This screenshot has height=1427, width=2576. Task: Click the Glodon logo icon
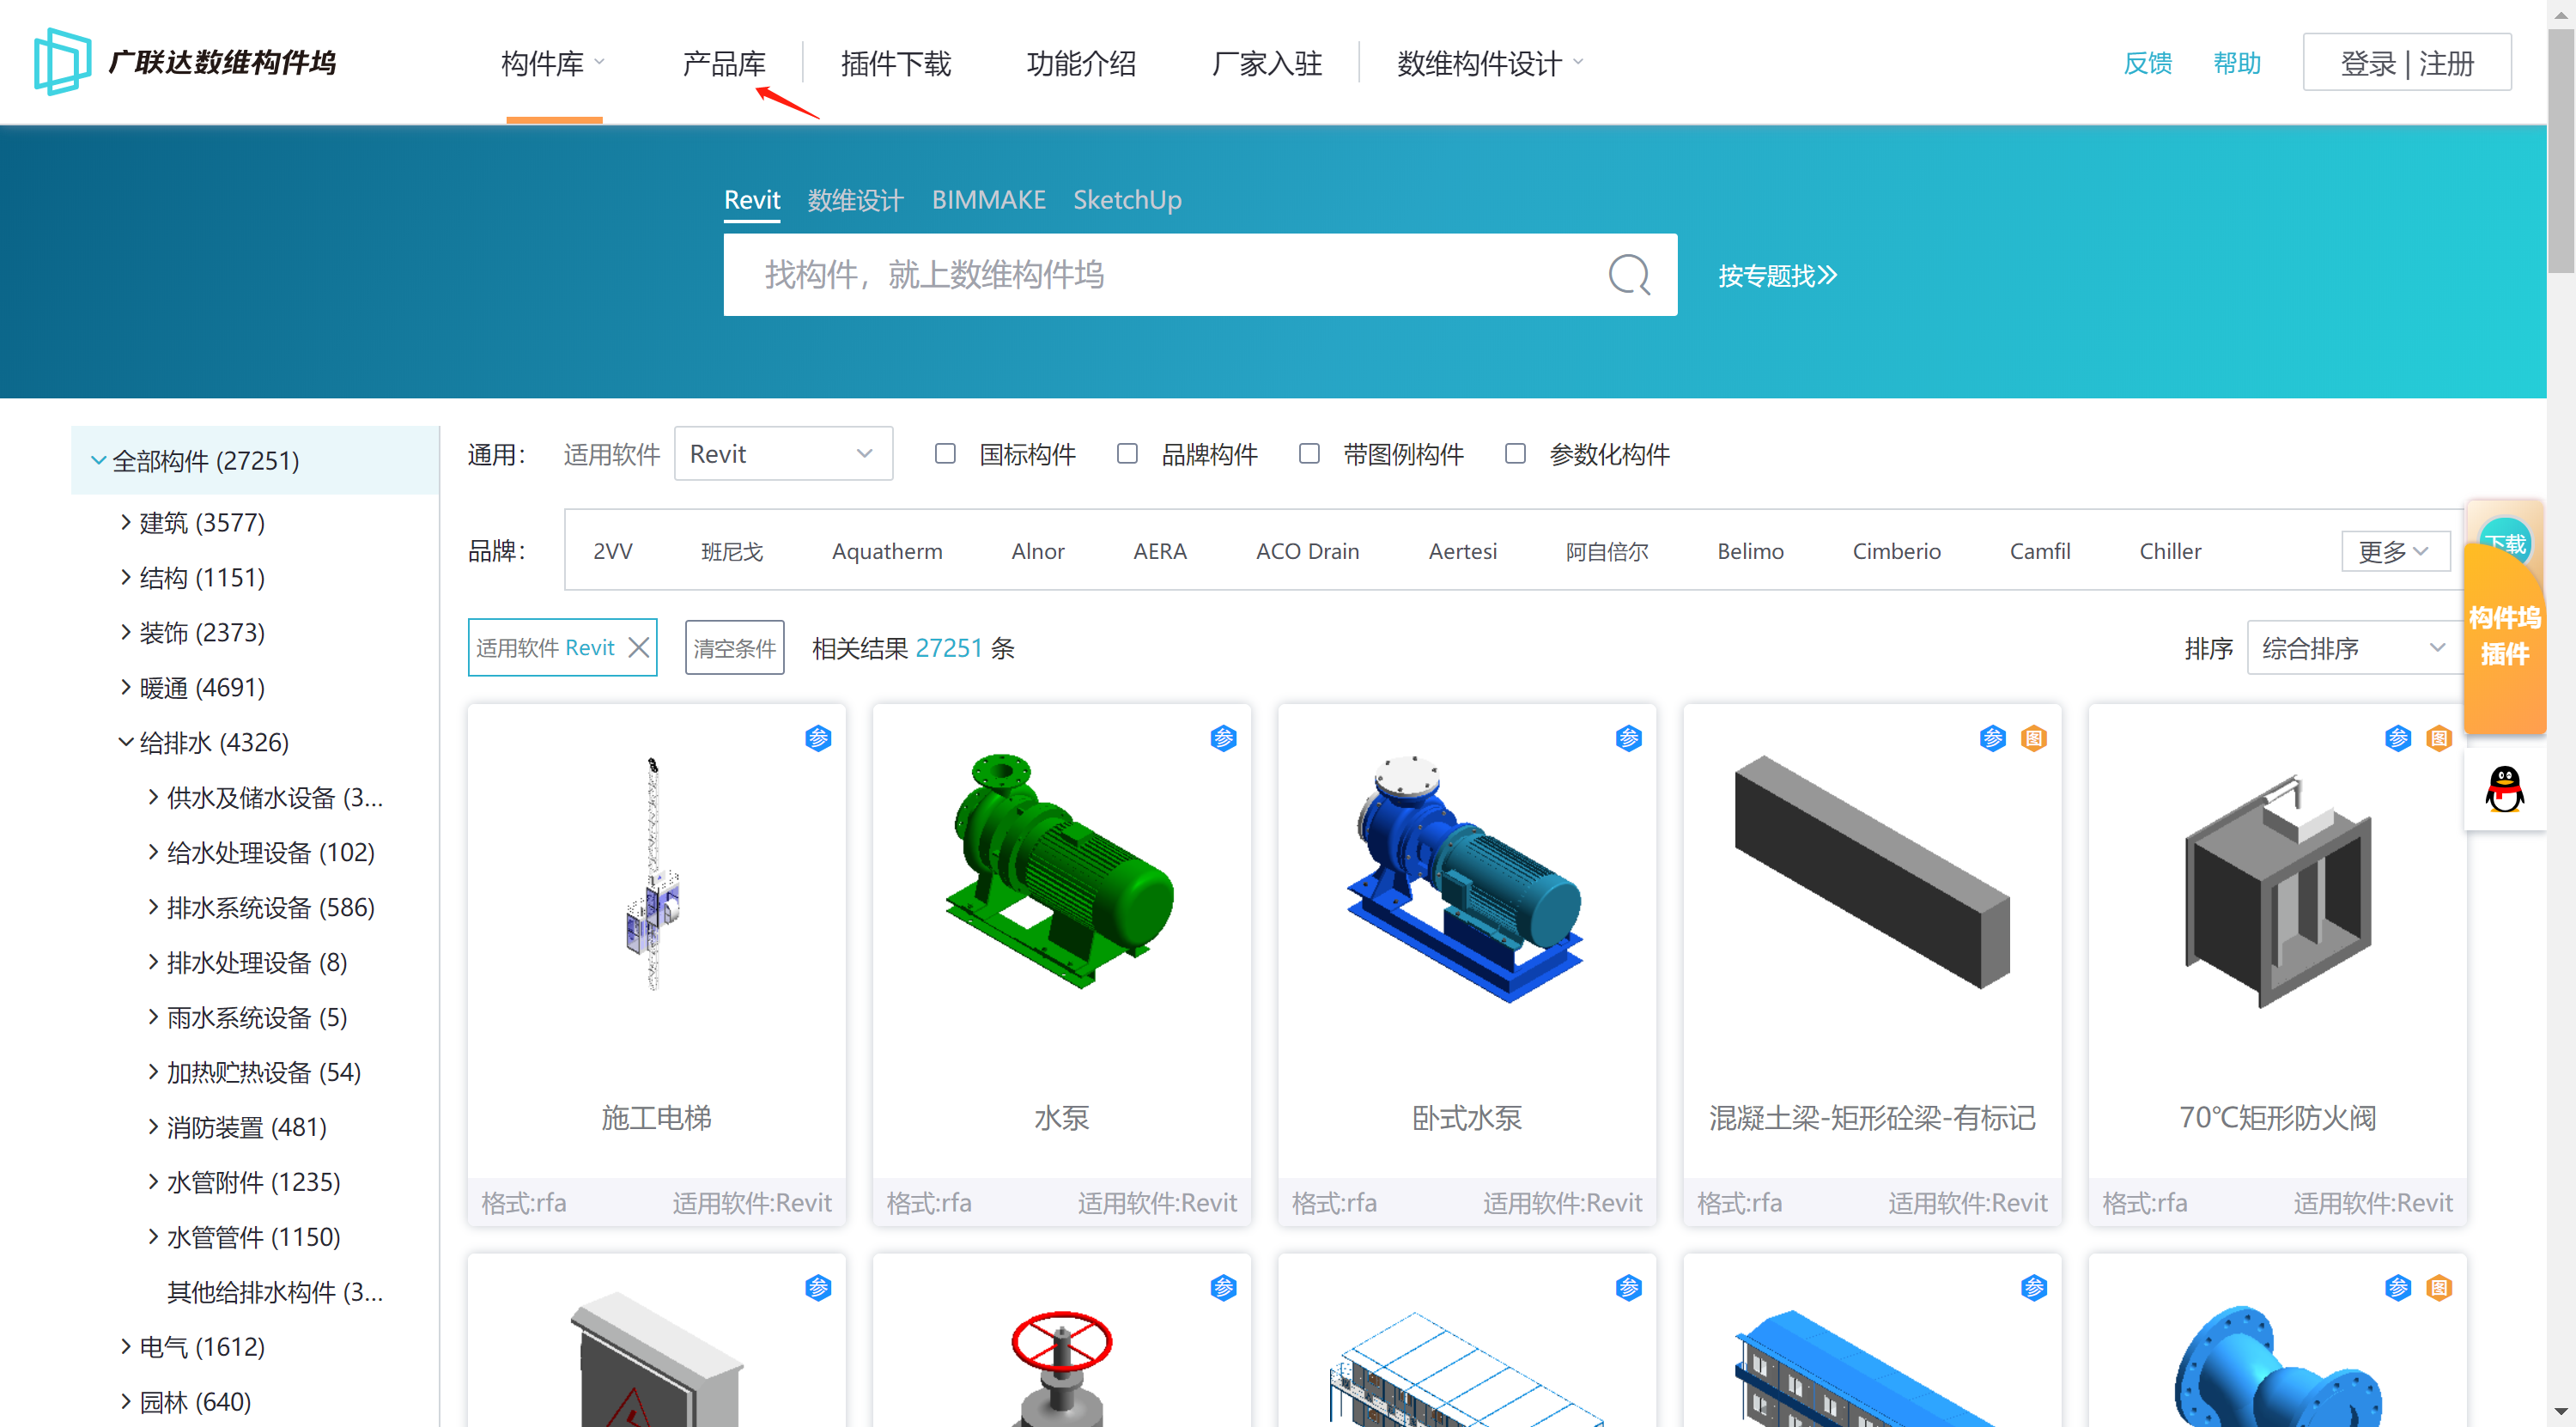(62, 61)
